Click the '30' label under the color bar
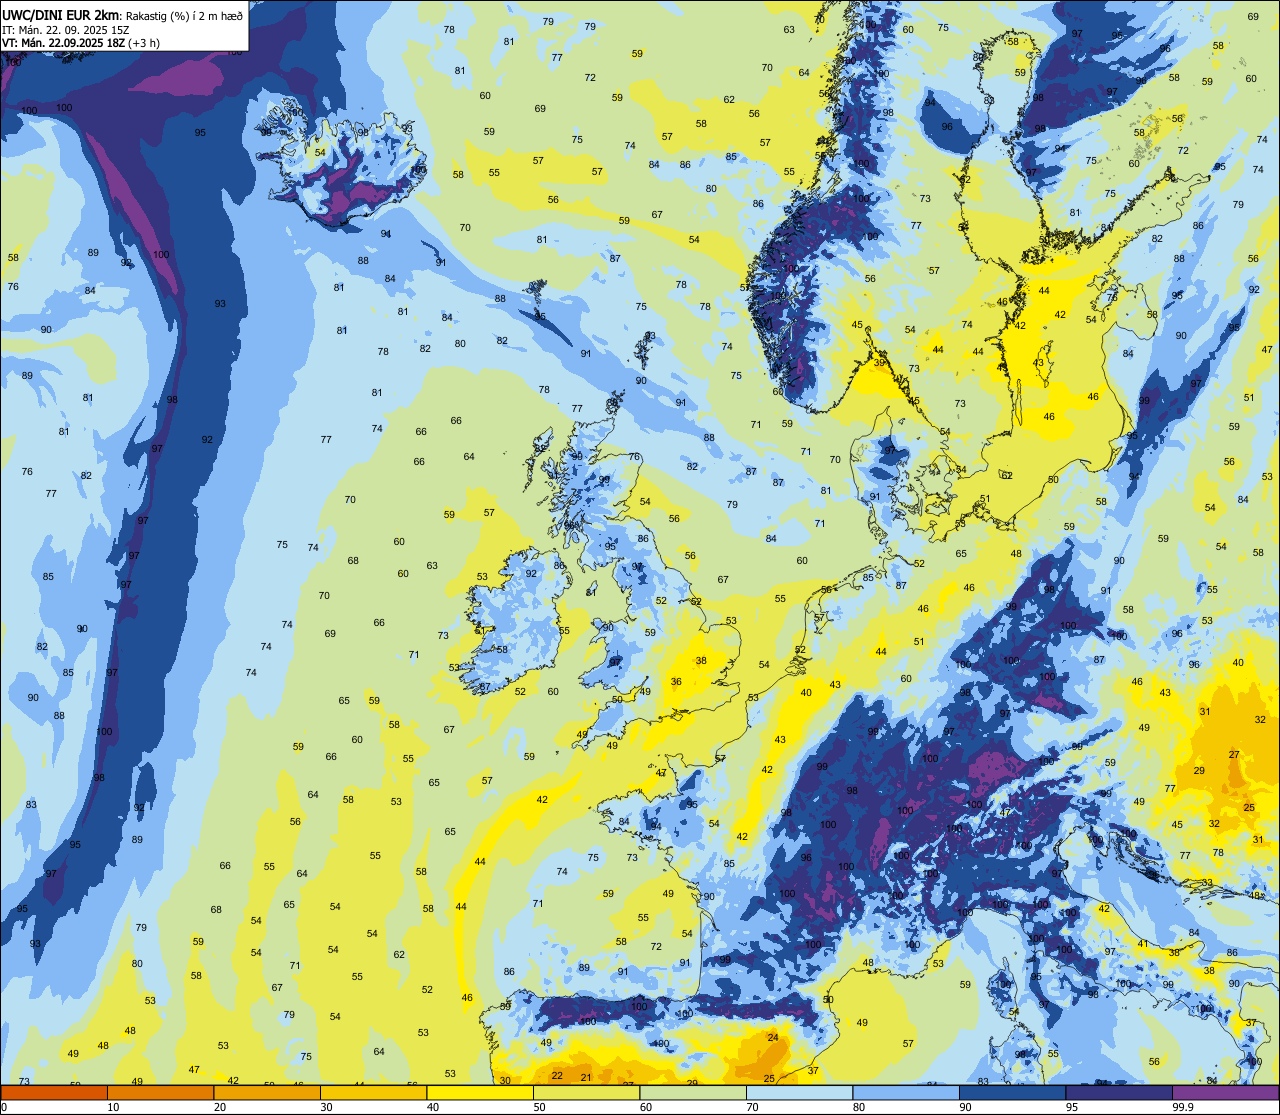Screen dimensions: 1280x1115 point(326,1107)
